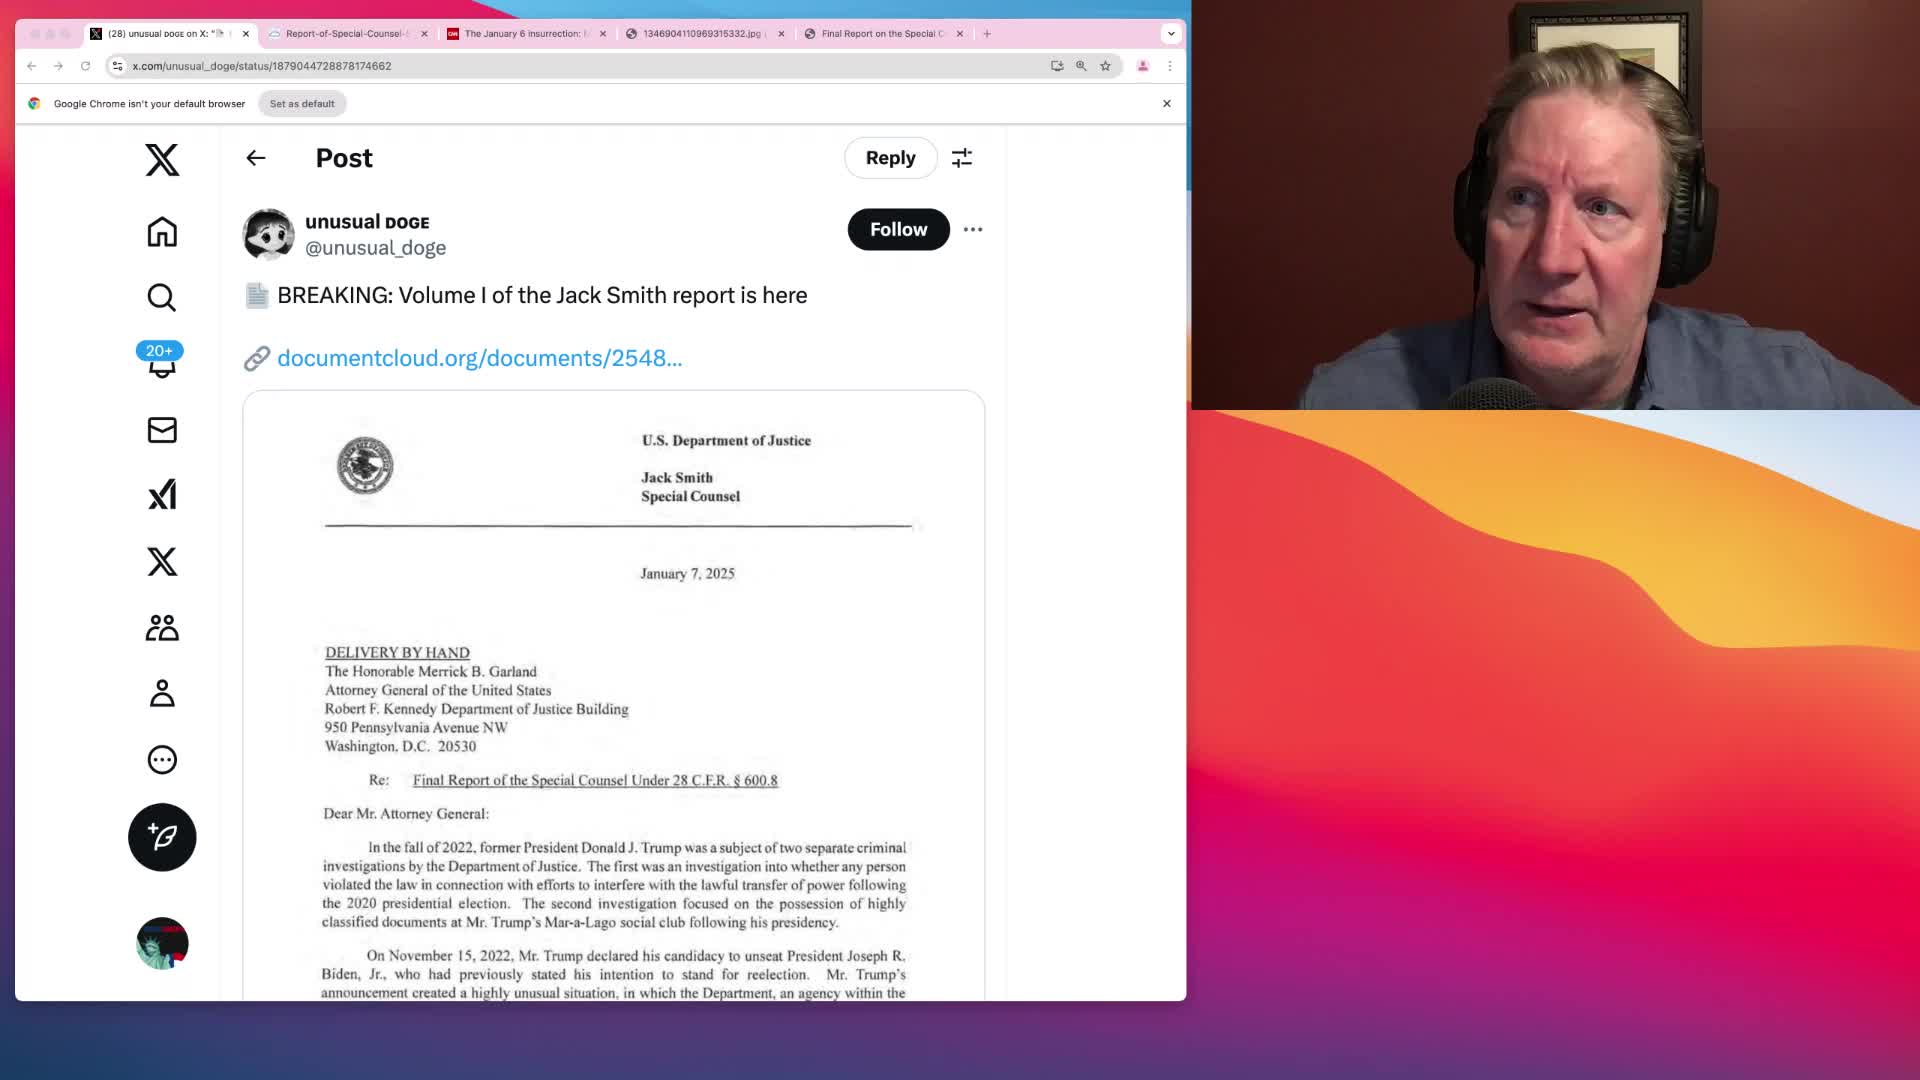The image size is (1920, 1080).
Task: Open the Communities people icon
Action: pos(162,628)
